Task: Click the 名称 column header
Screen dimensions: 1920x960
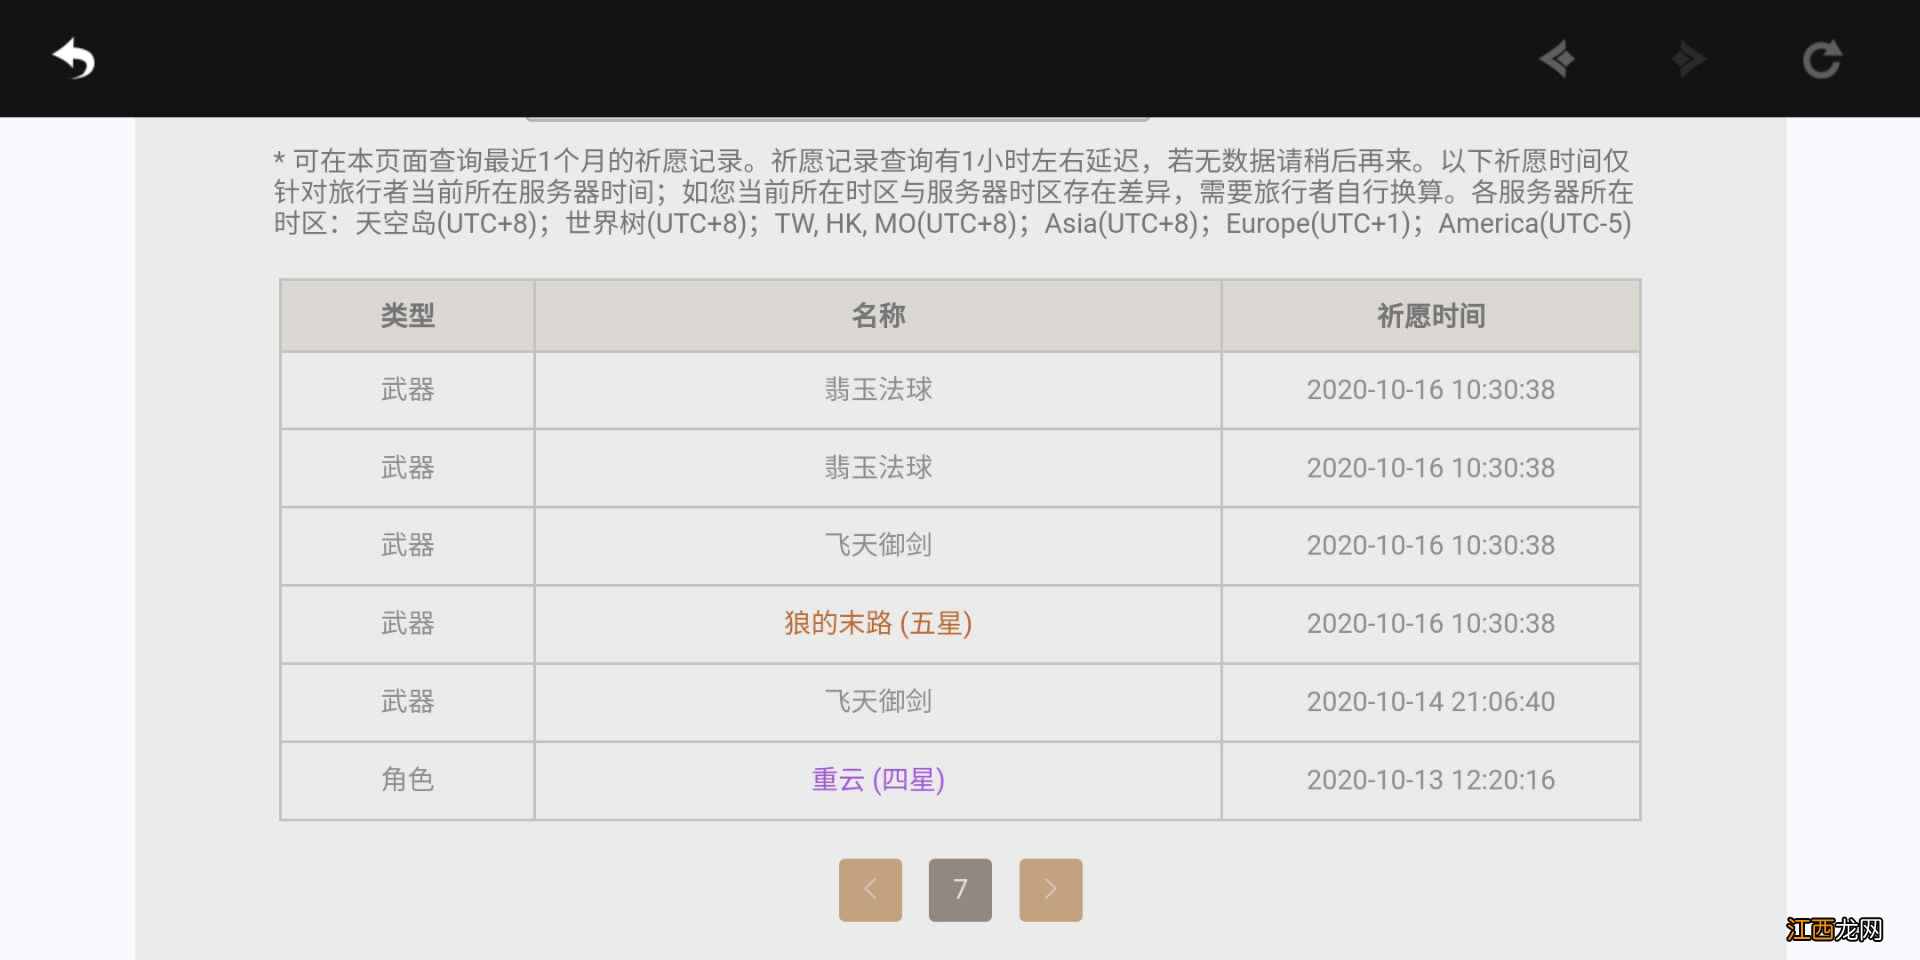Action: click(x=878, y=316)
